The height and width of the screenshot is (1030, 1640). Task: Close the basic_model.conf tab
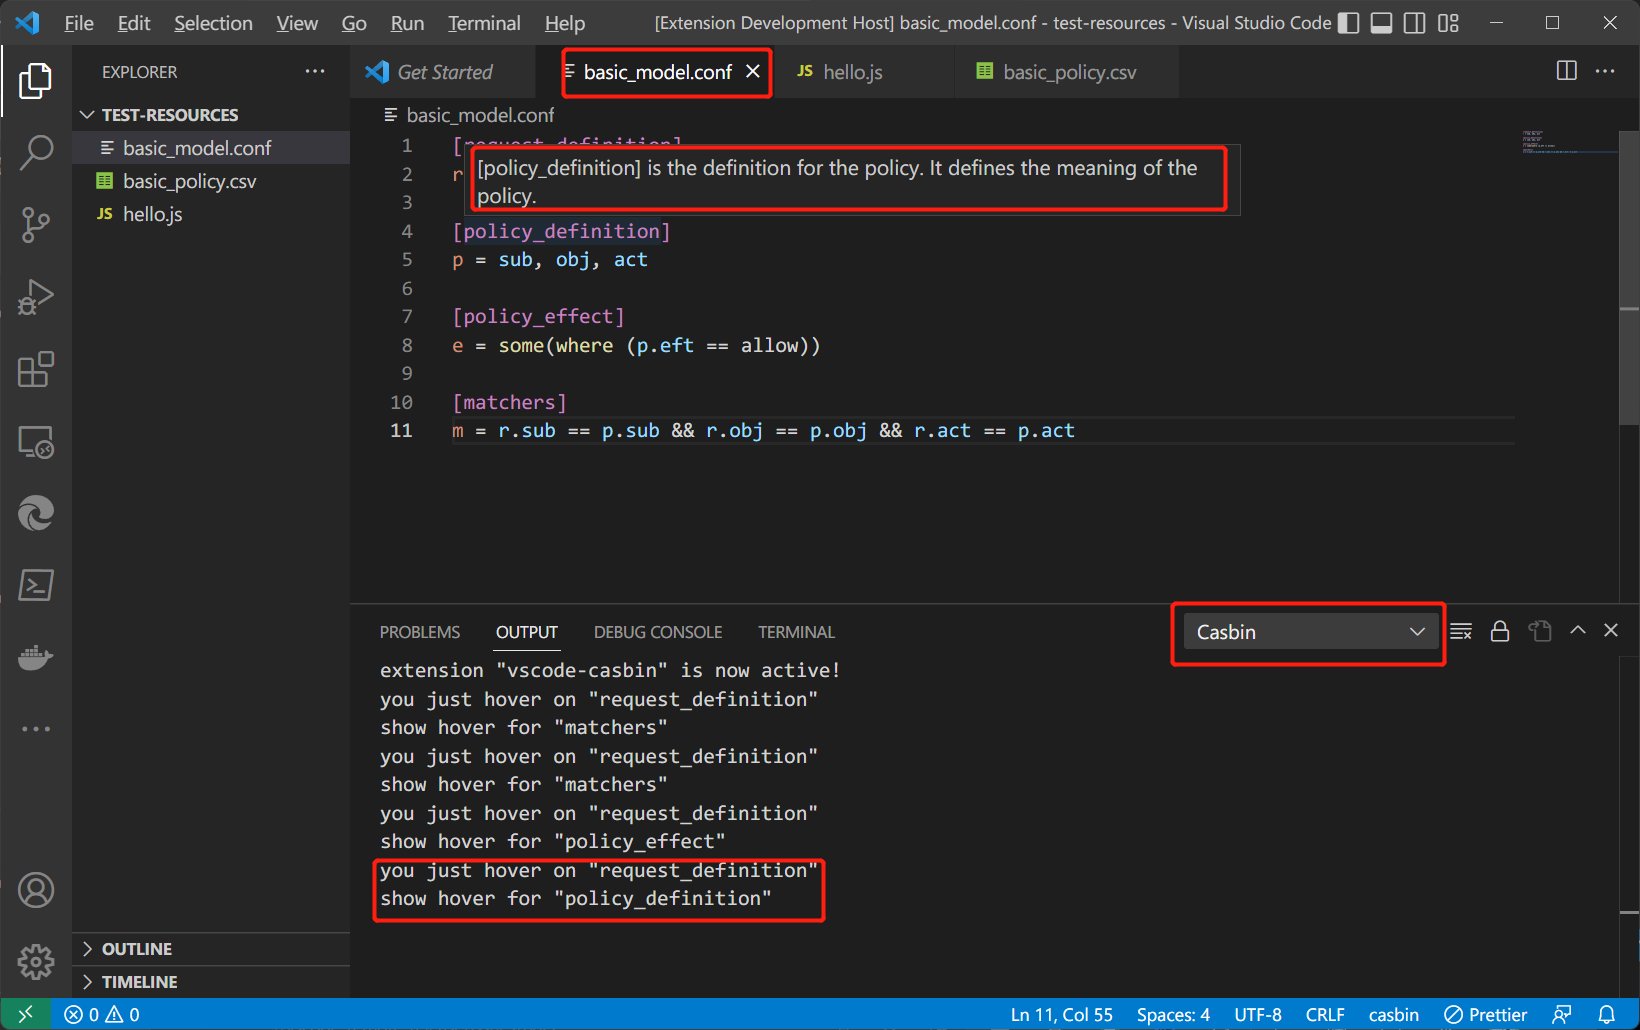753,71
